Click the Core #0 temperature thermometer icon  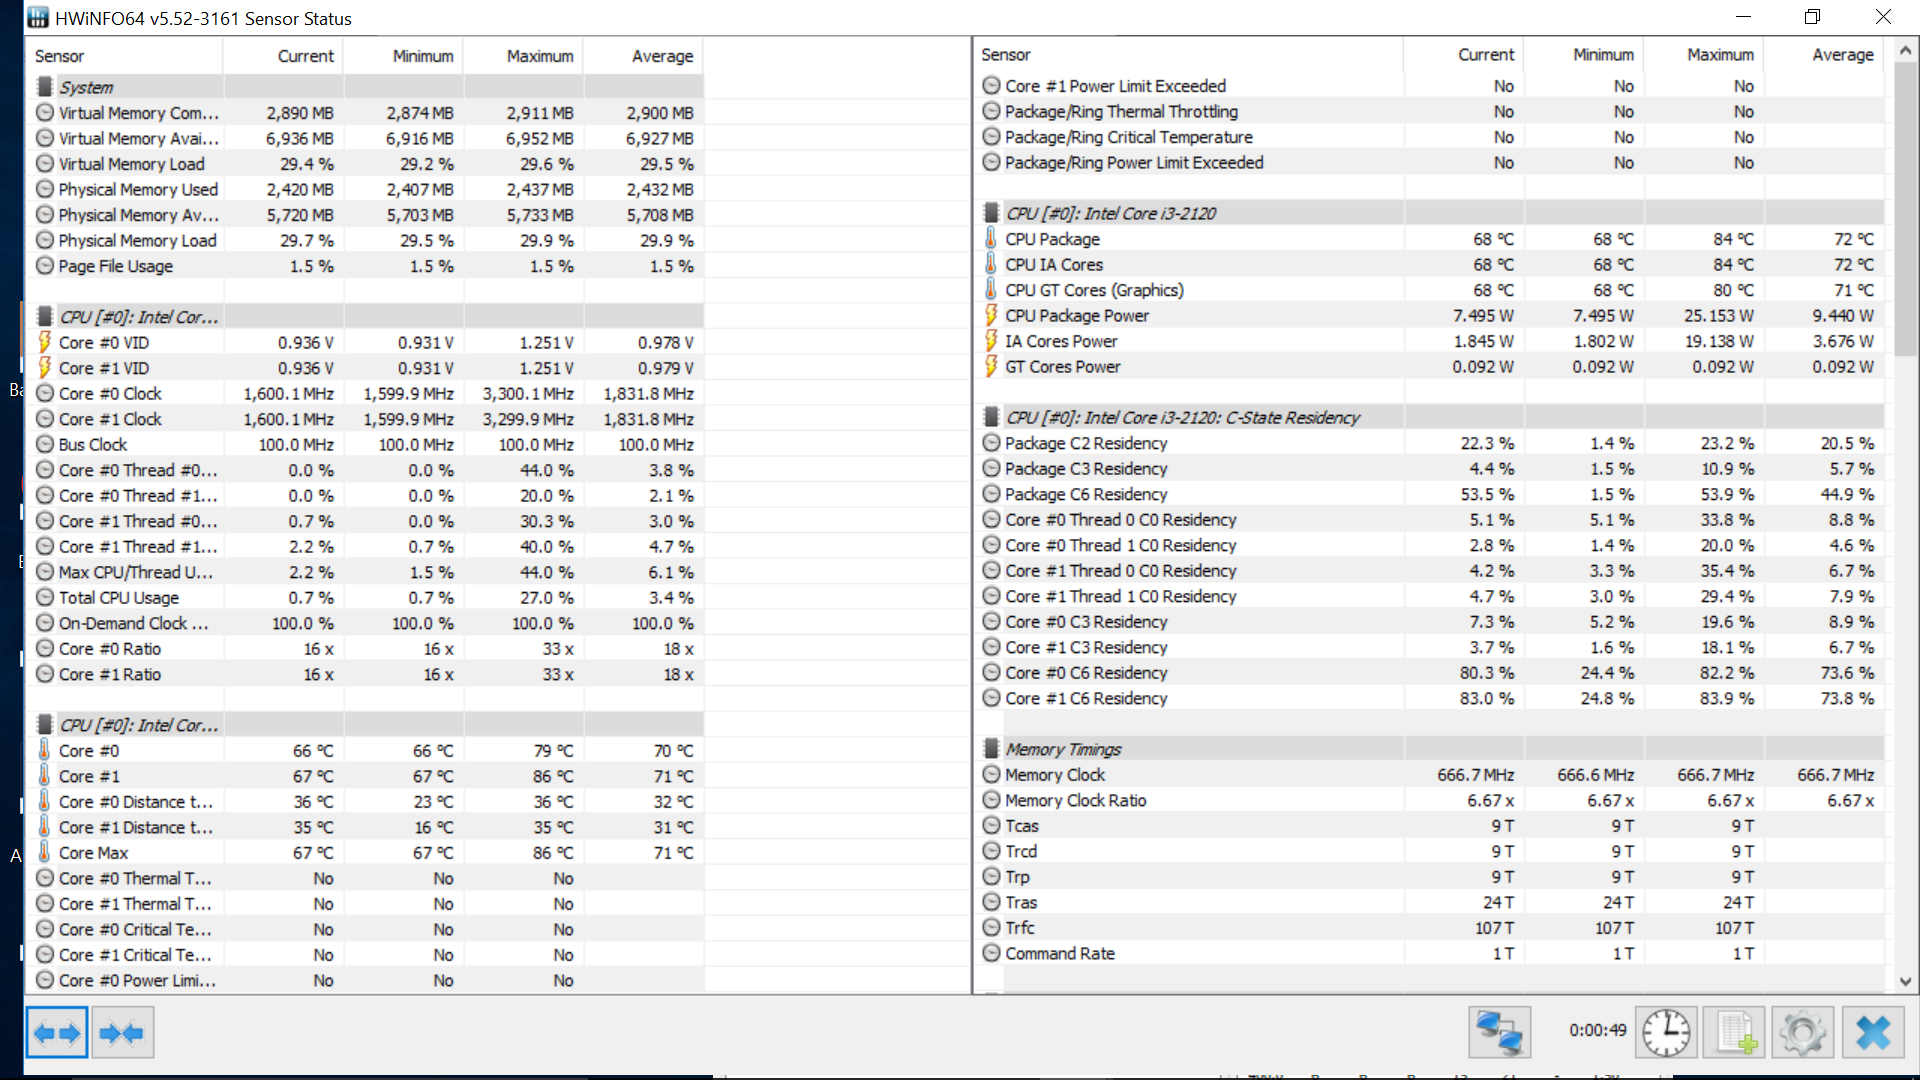45,750
